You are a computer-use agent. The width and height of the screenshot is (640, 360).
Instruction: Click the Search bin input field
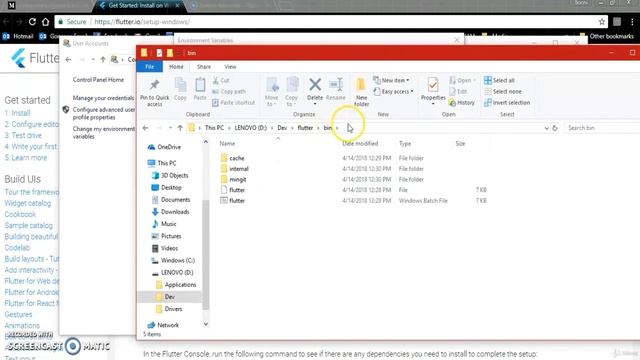click(x=602, y=128)
